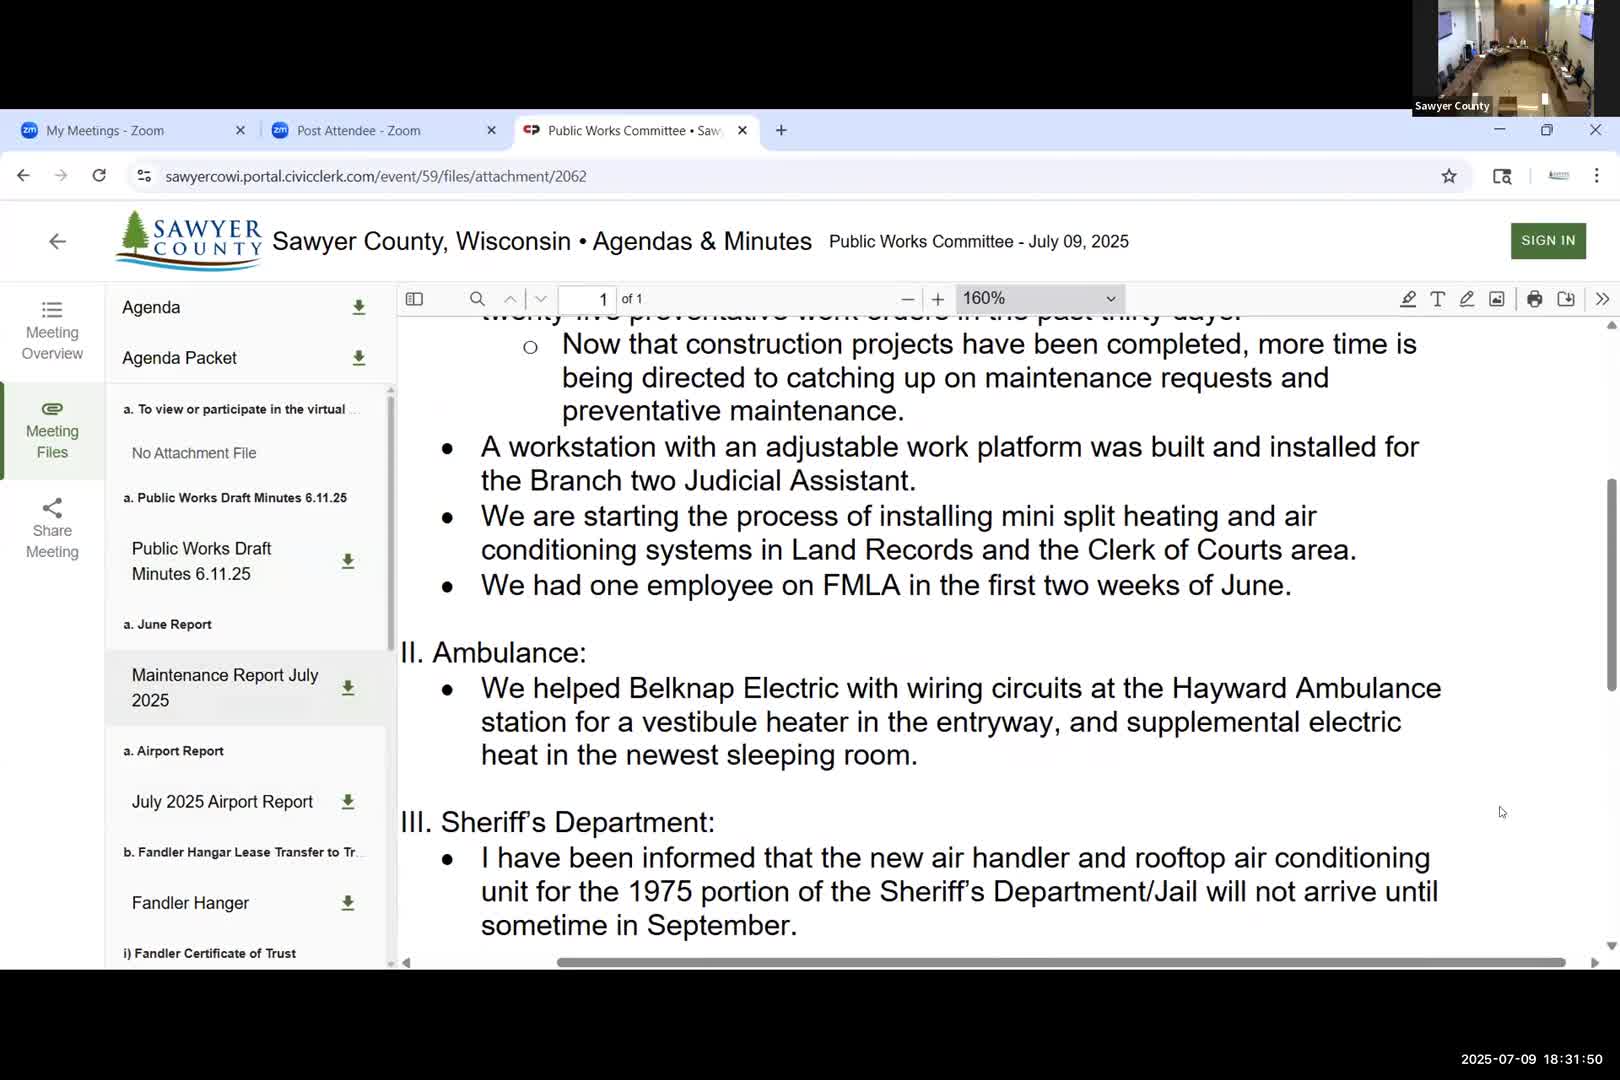The height and width of the screenshot is (1080, 1620).
Task: Select 'a. Airport Report' heading
Action: tap(173, 751)
